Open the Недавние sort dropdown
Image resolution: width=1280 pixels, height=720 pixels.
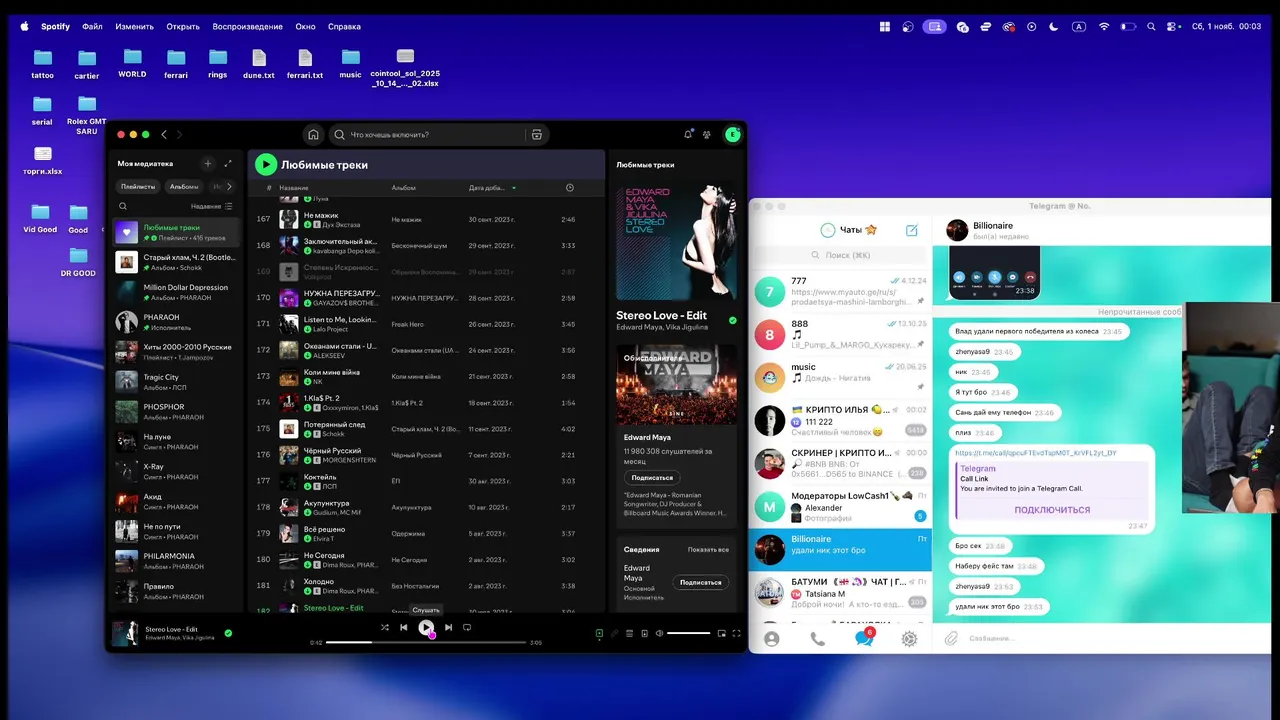(211, 206)
